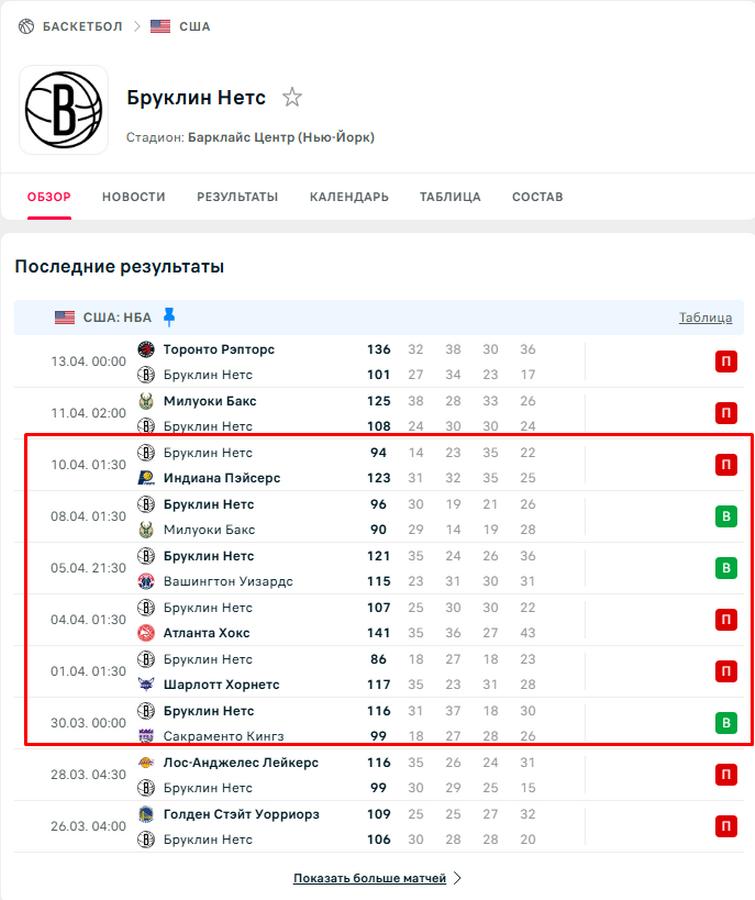Click the Golden State Warriors logo
Screen dimensions: 755x900
tap(146, 814)
